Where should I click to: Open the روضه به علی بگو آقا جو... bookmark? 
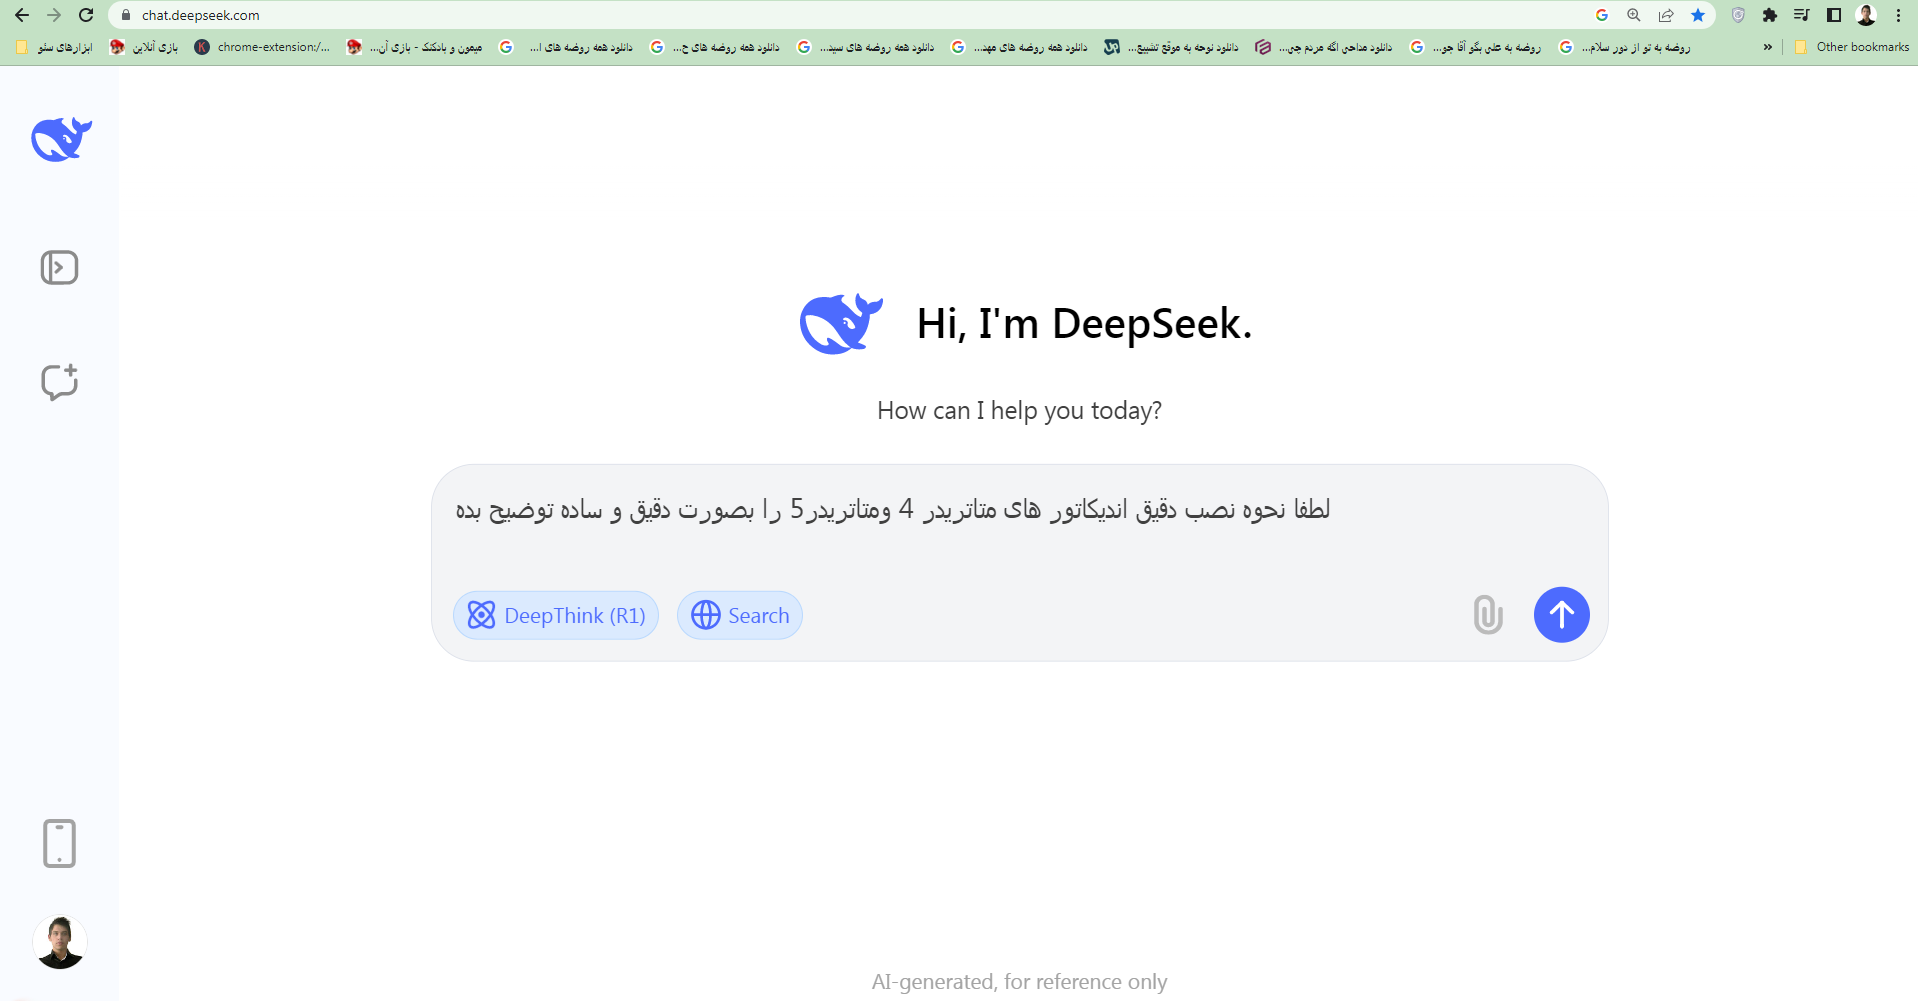tap(1476, 47)
